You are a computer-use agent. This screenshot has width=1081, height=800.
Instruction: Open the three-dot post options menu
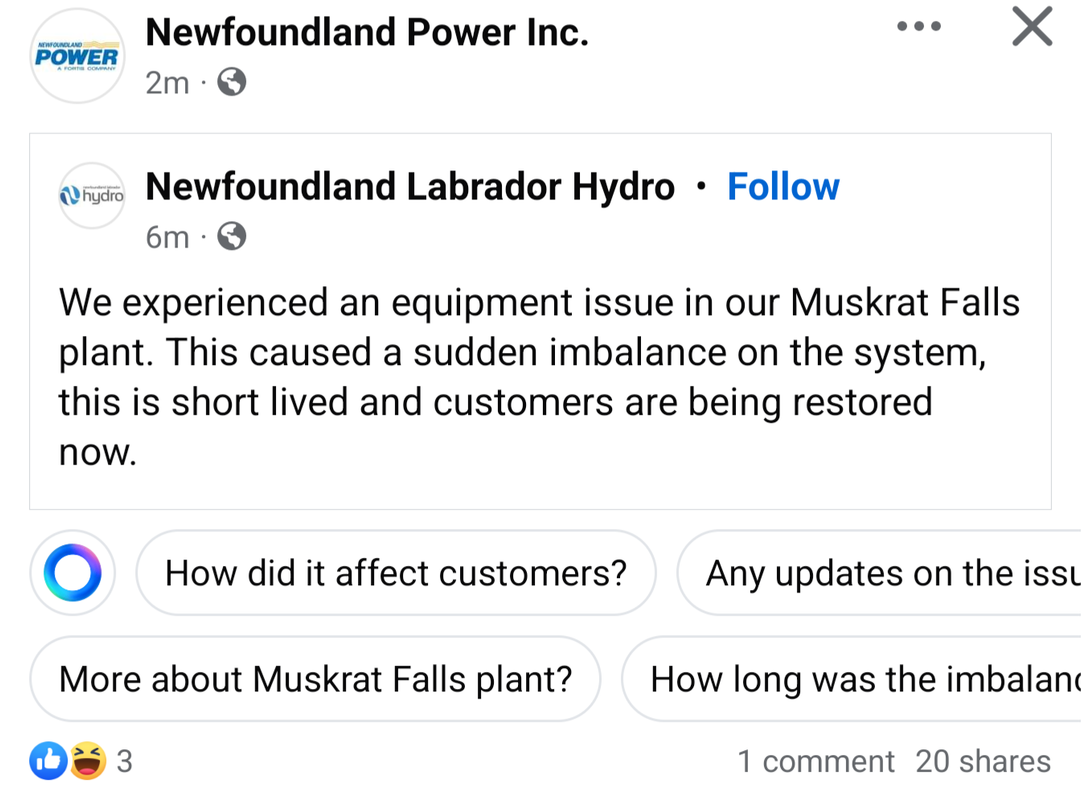919,27
